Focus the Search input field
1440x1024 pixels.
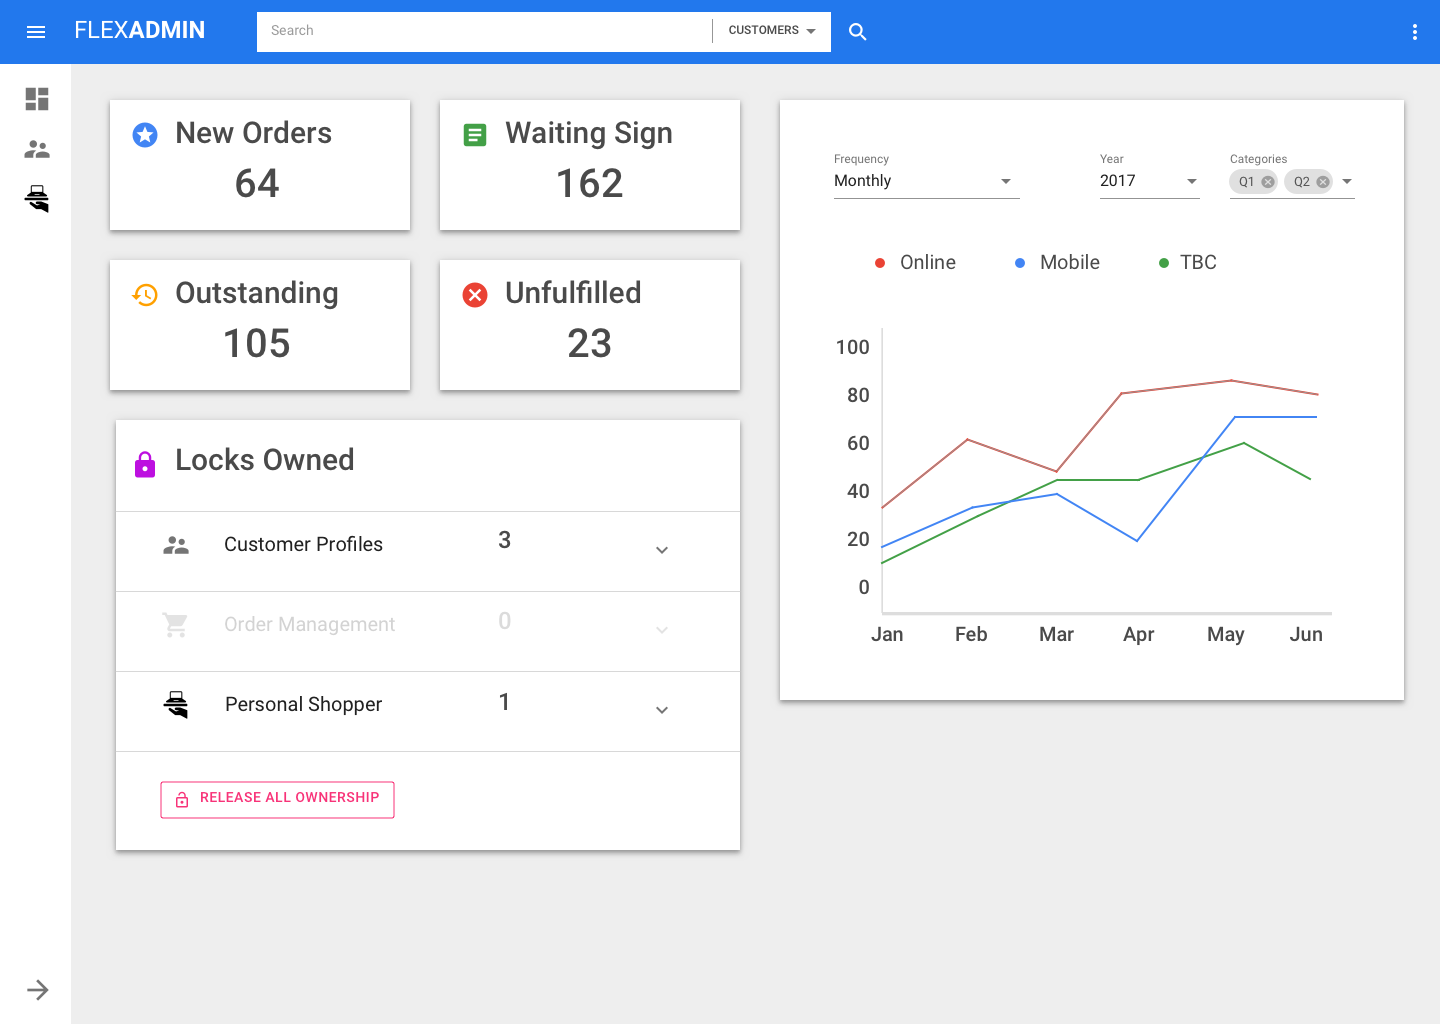[x=484, y=31]
